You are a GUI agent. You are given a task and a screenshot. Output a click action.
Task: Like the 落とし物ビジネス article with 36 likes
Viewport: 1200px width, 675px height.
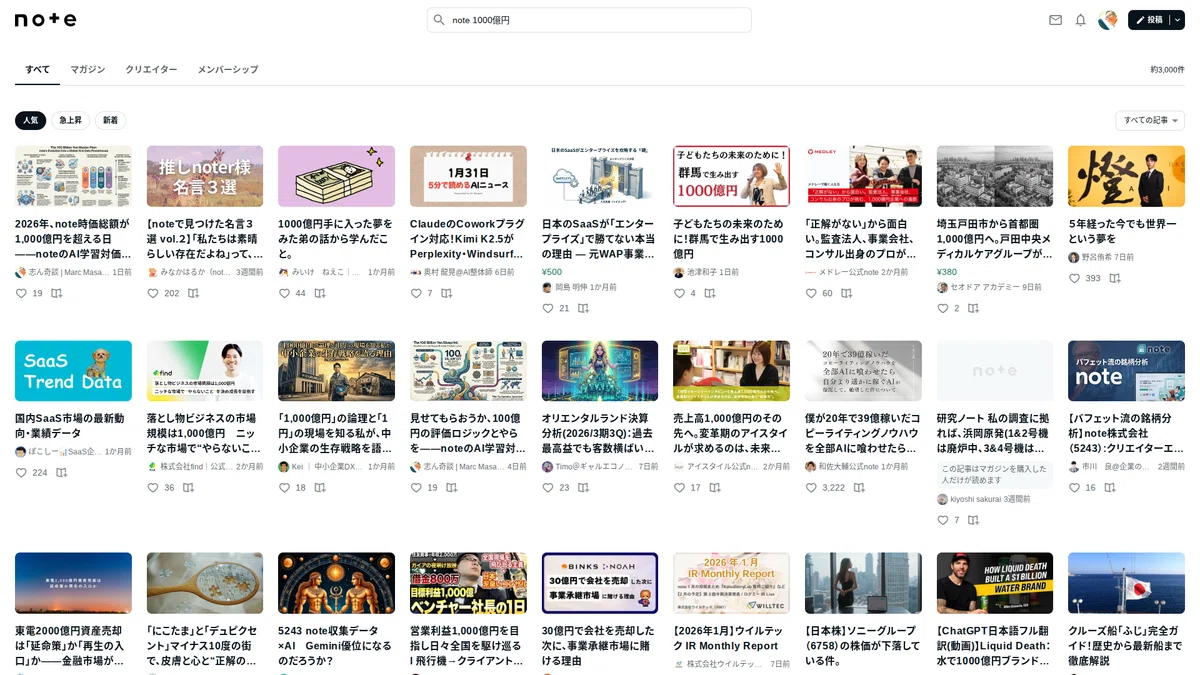pos(153,487)
